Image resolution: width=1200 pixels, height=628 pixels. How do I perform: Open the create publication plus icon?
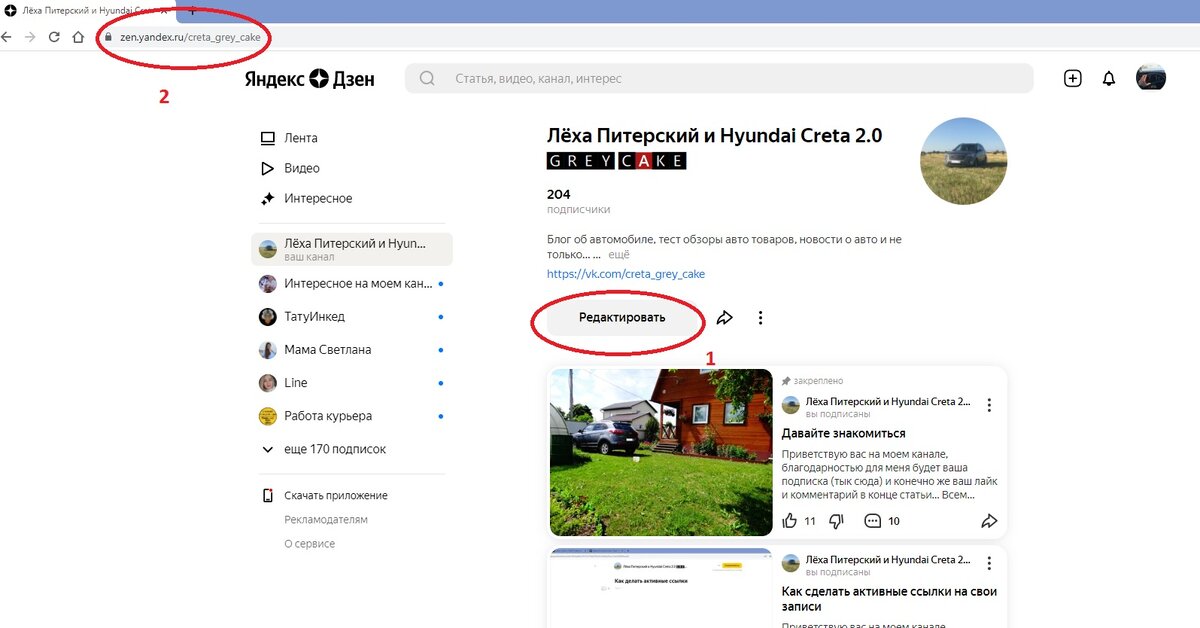click(1073, 78)
